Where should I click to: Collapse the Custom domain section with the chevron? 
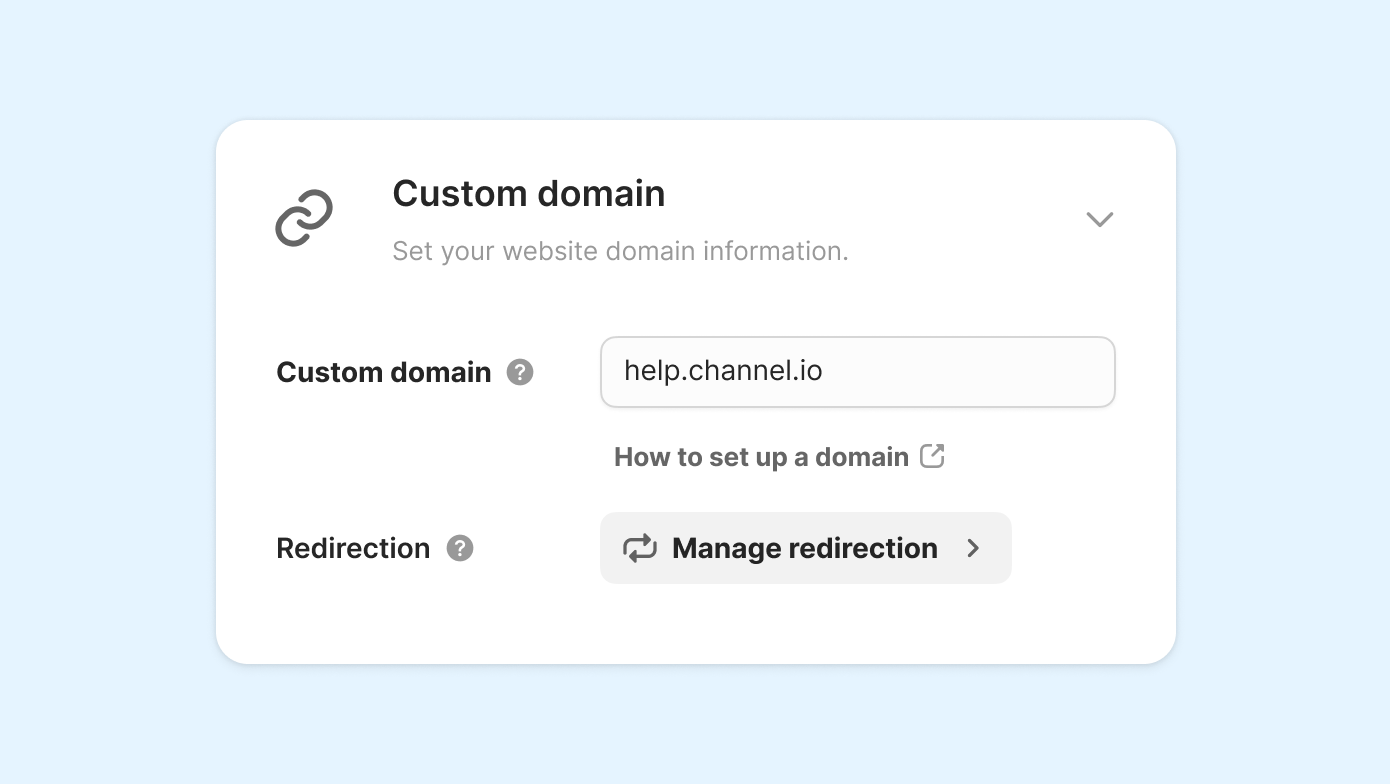coord(1099,219)
